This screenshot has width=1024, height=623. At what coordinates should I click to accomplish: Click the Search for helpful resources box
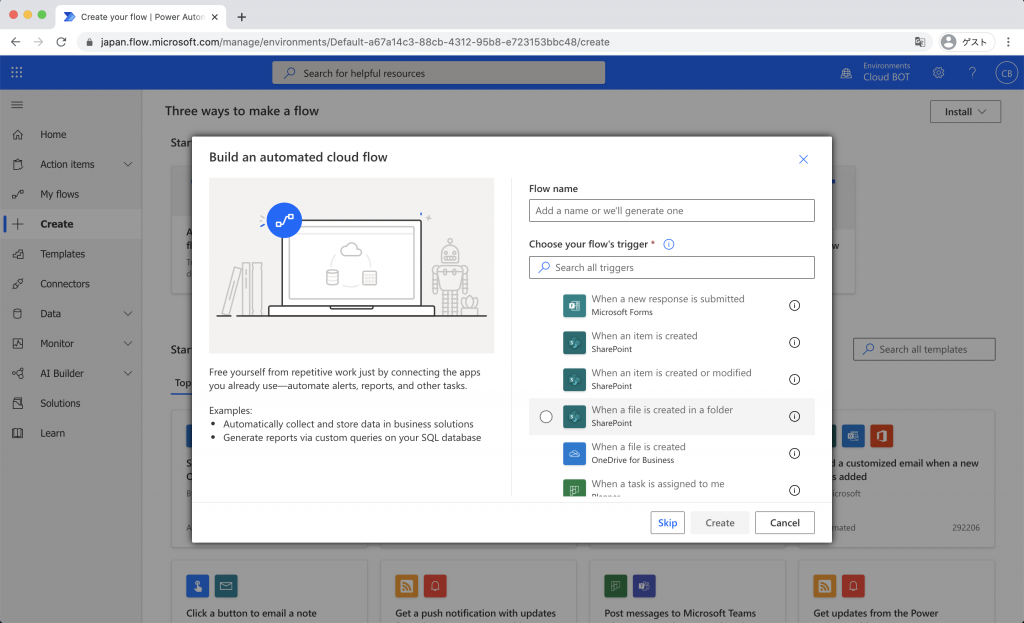pos(438,72)
